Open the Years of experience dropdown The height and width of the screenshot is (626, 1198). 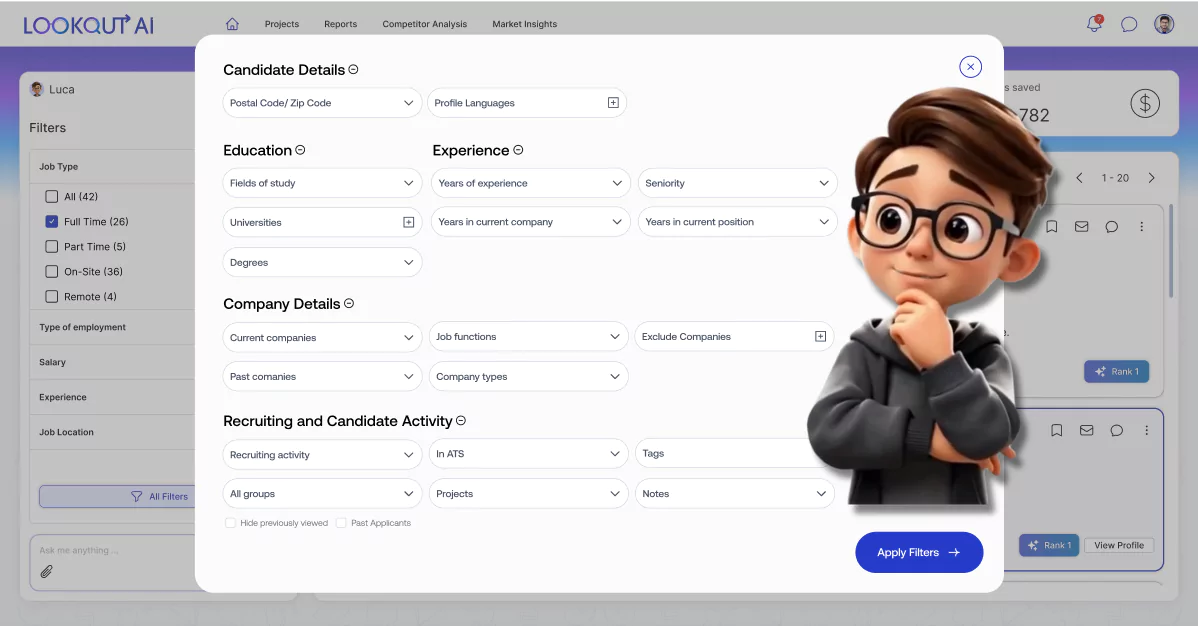pyautogui.click(x=530, y=183)
